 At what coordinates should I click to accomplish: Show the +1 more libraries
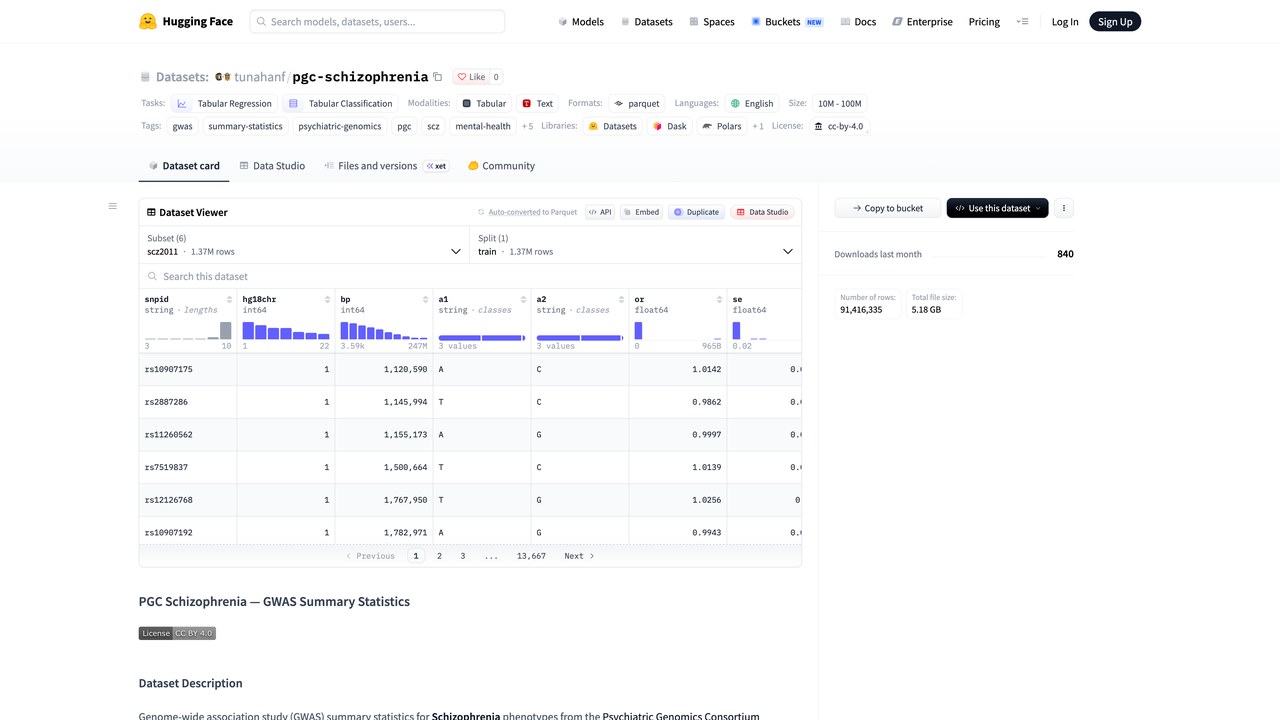(758, 126)
